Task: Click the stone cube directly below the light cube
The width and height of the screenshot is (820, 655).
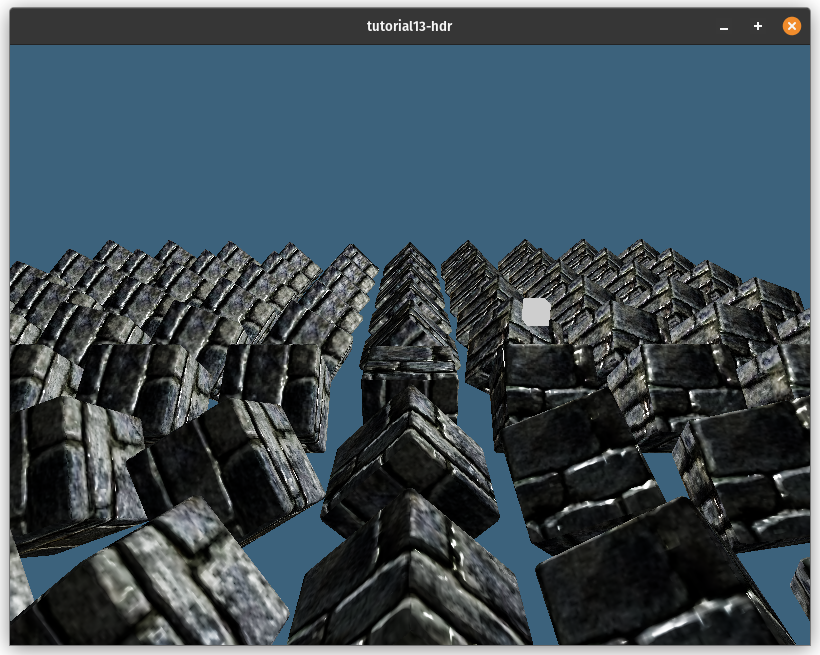Action: point(545,380)
